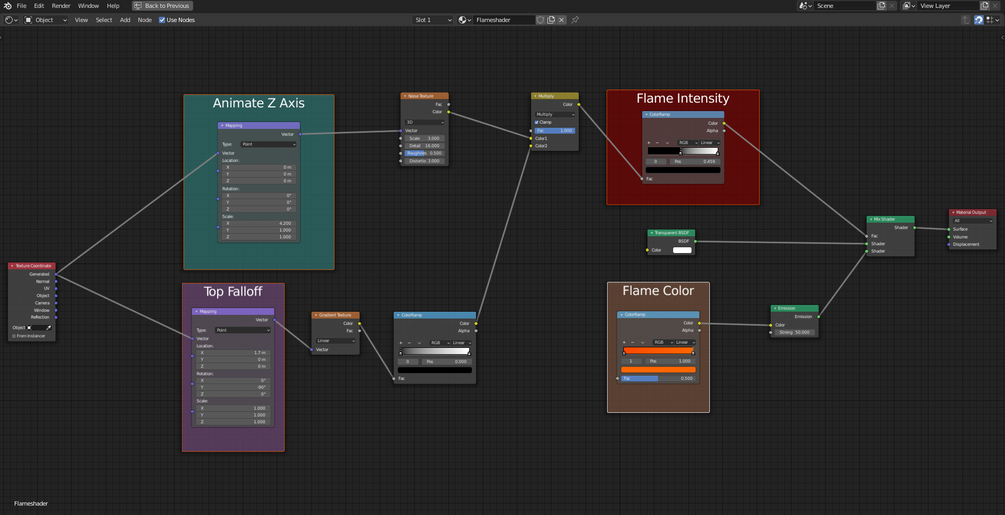Click the orange color swatch in Flame Color
Viewport: 1005px width, 515px height.
coord(658,370)
